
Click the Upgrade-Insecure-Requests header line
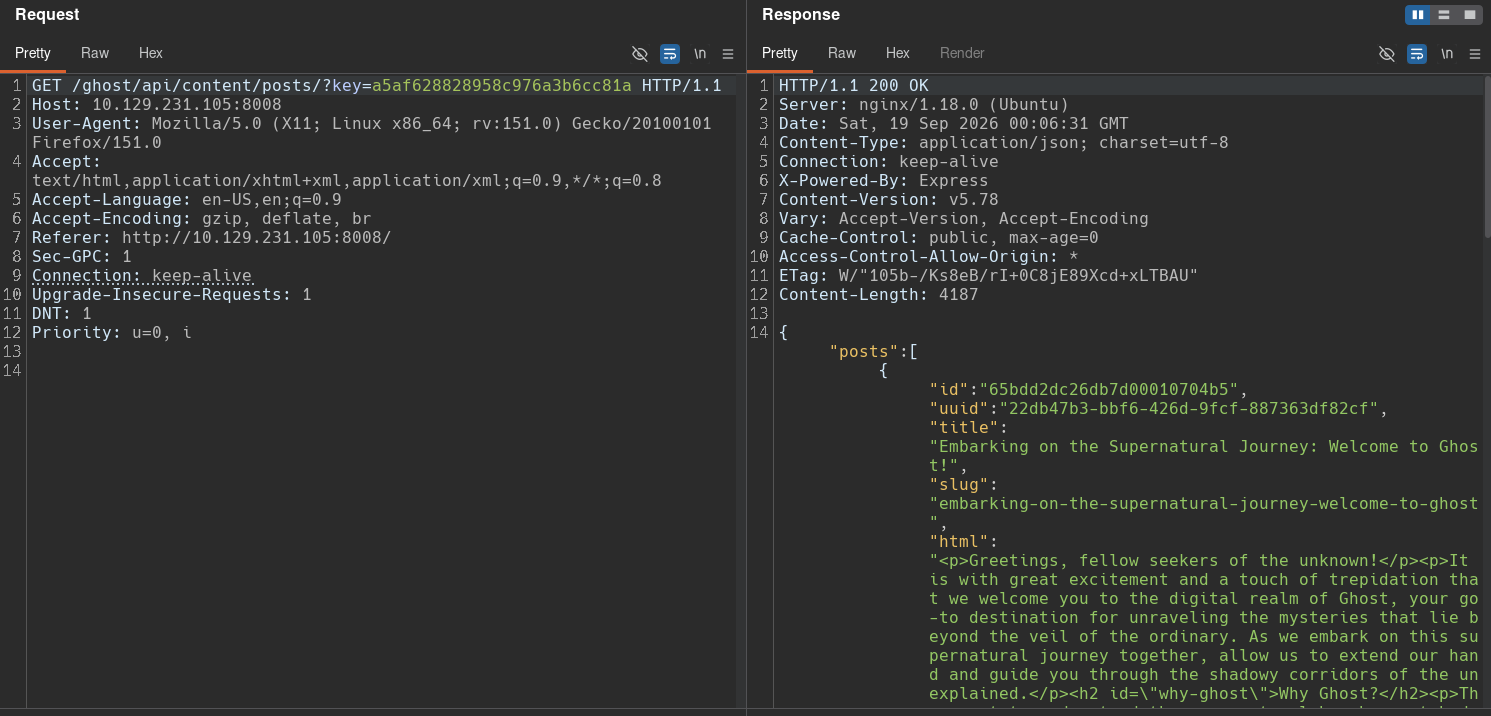(172, 294)
